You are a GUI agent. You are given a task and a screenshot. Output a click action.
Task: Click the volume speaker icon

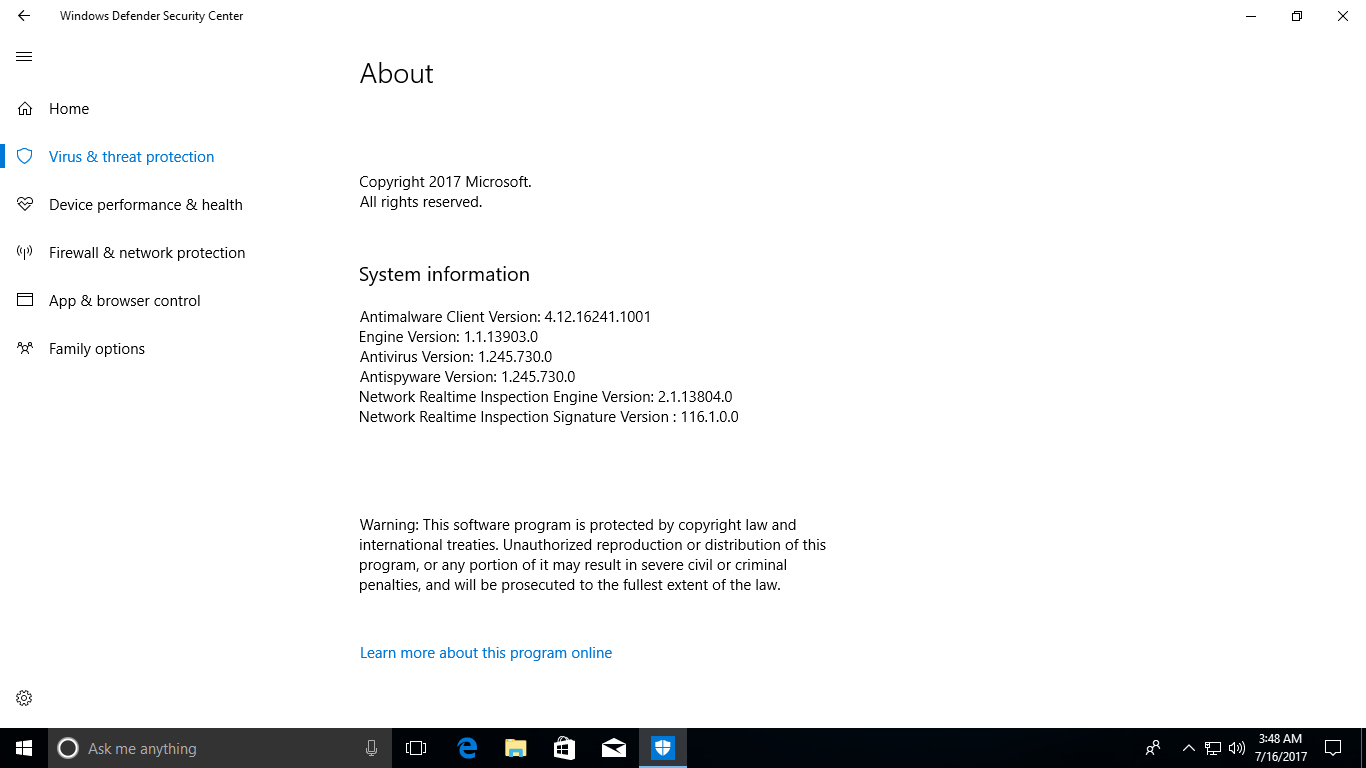[1237, 748]
